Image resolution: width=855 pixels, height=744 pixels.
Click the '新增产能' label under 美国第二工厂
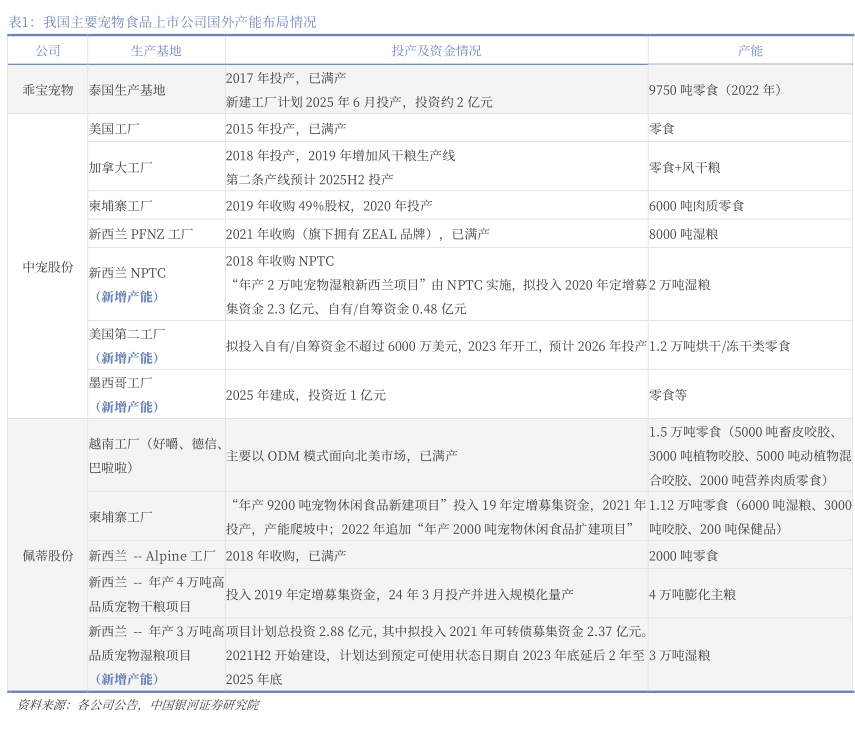coord(127,358)
